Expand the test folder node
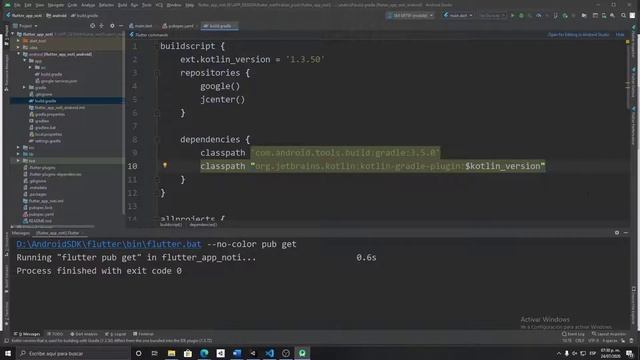This screenshot has width=640, height=360. (x=18, y=161)
